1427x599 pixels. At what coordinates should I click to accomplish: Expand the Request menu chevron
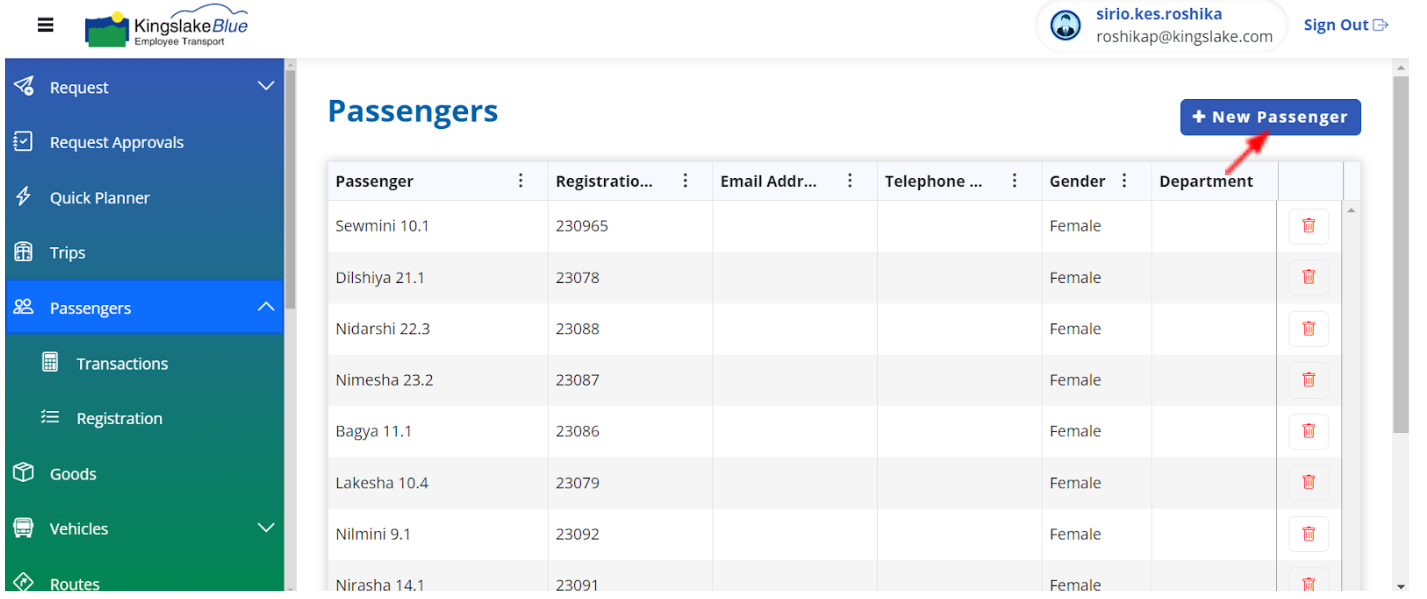pos(266,86)
